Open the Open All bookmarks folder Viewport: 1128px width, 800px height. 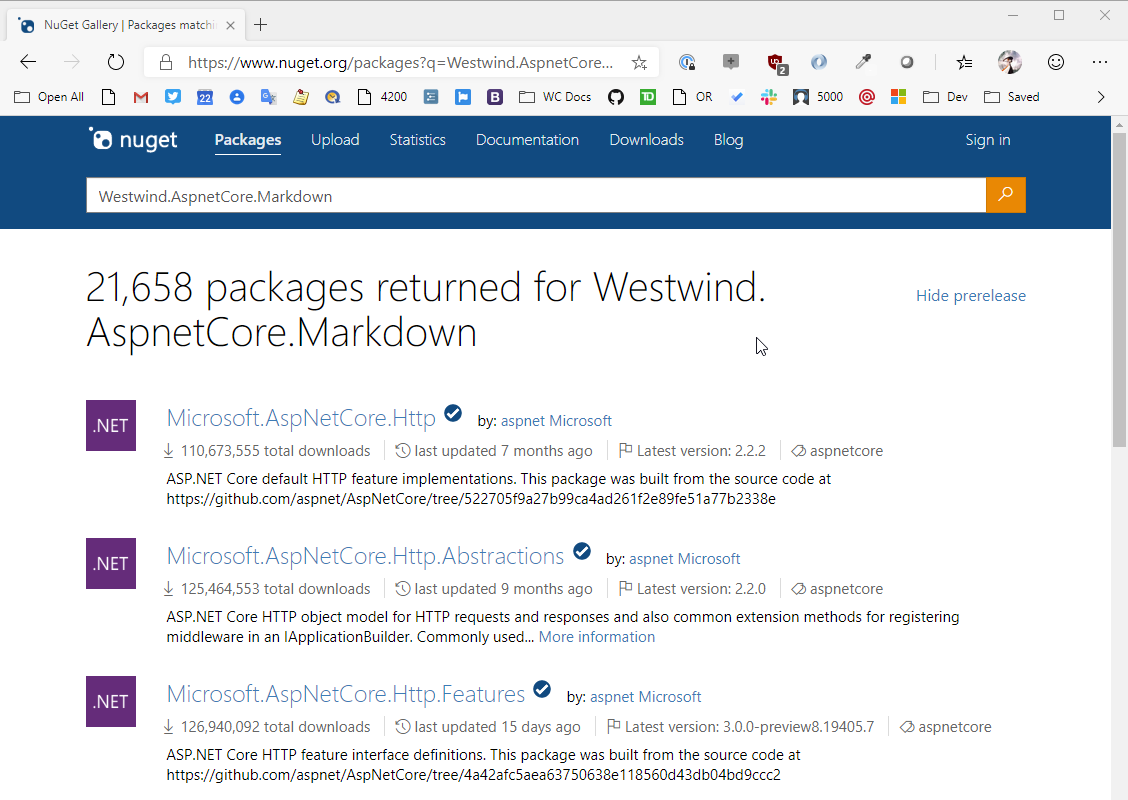[x=49, y=97]
